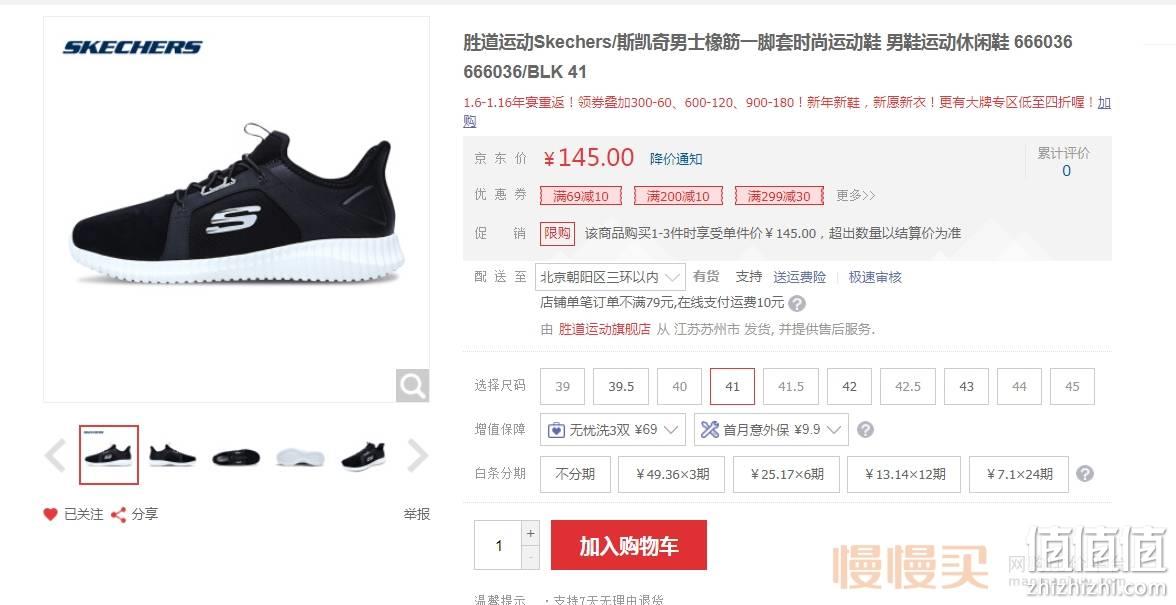
Task: Add item with 加入购物车 button
Action: pyautogui.click(x=628, y=545)
